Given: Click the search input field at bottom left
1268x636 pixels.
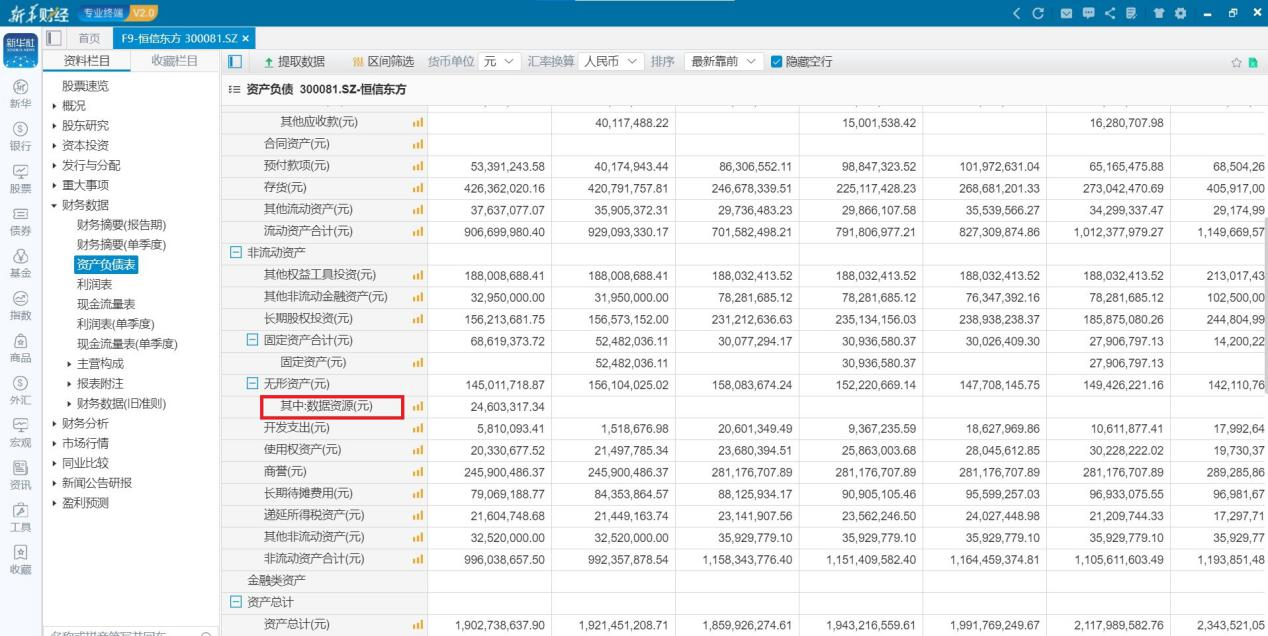Looking at the screenshot, I should click(120, 632).
